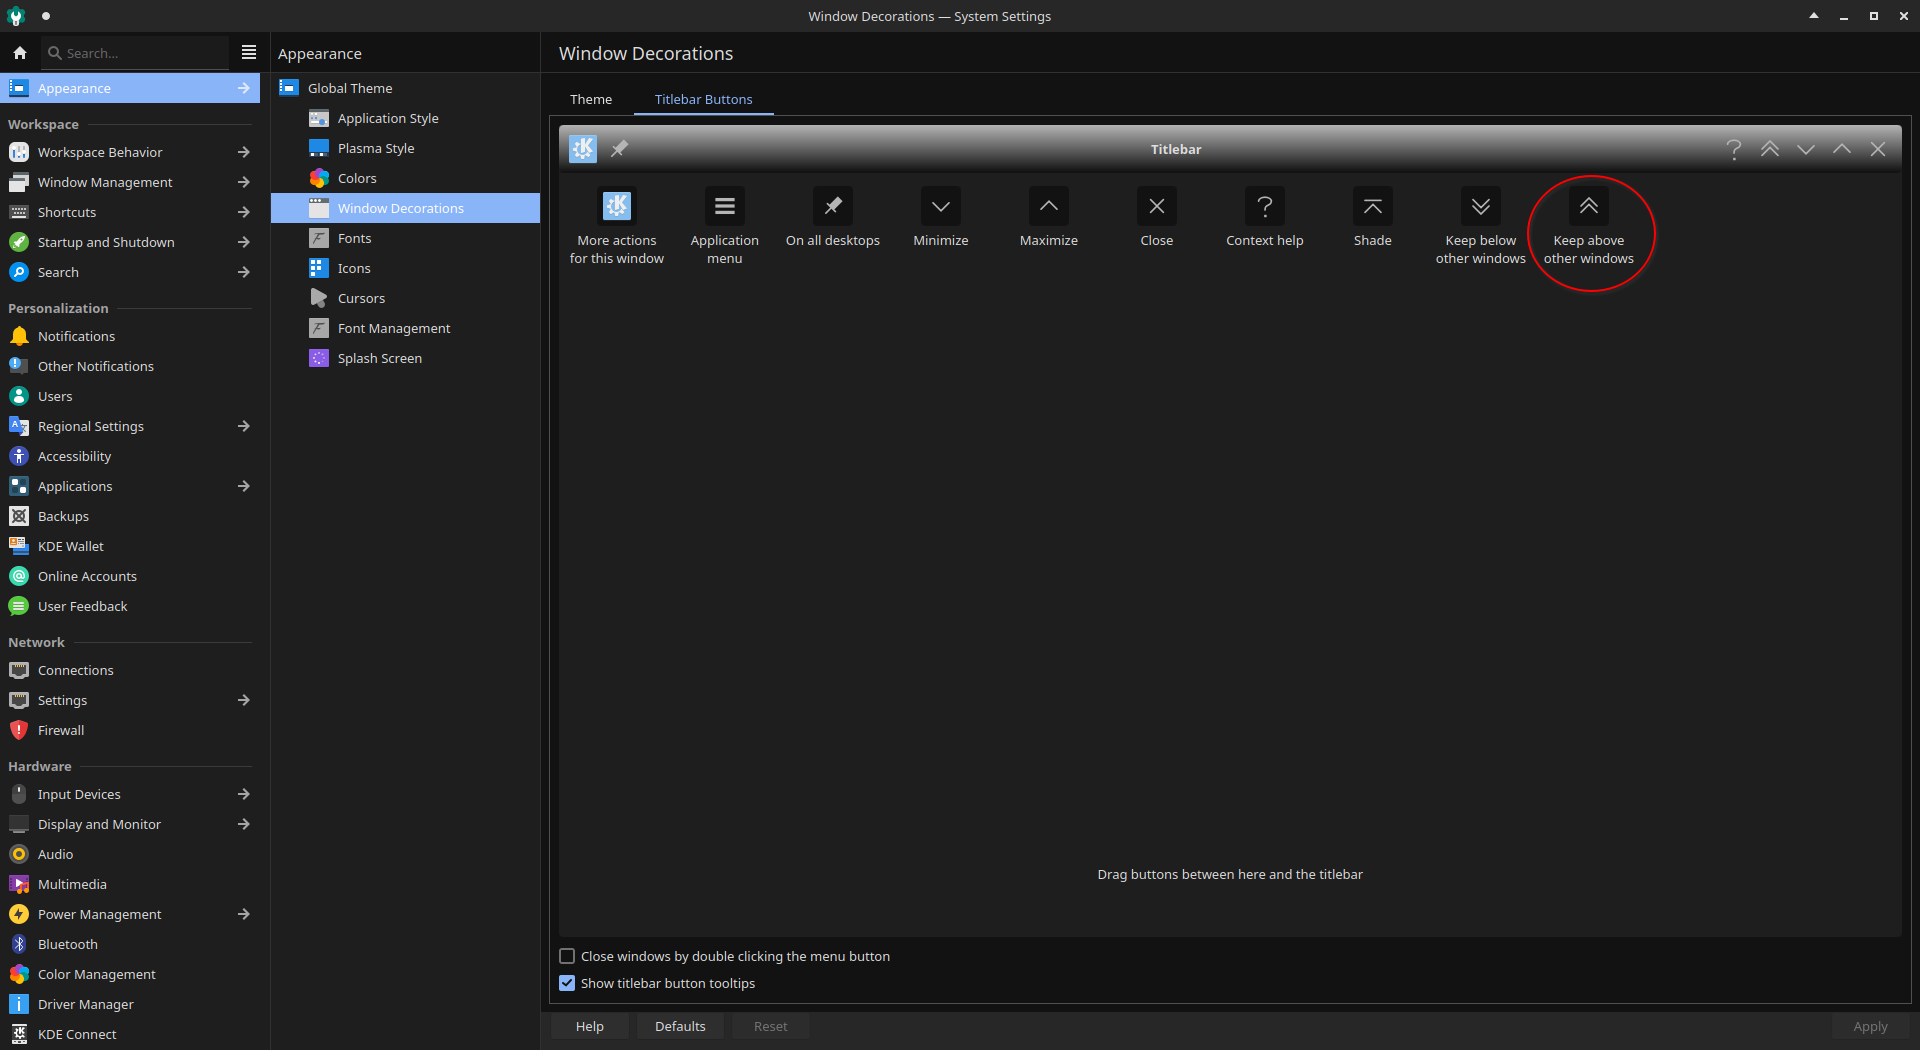Click the Help button
This screenshot has height=1050, width=1920.
click(589, 1026)
